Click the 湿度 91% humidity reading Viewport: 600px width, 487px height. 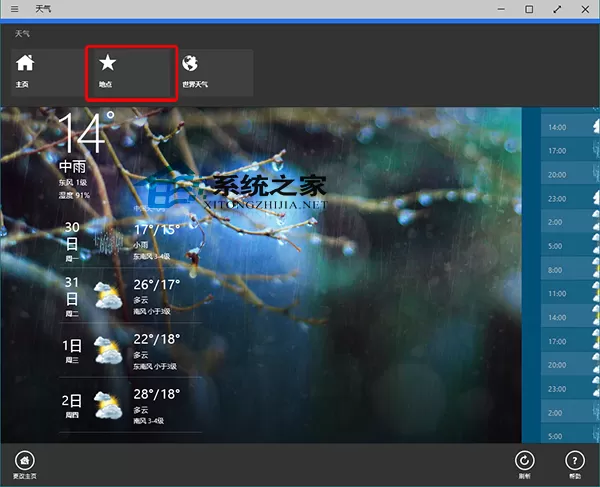[74, 195]
